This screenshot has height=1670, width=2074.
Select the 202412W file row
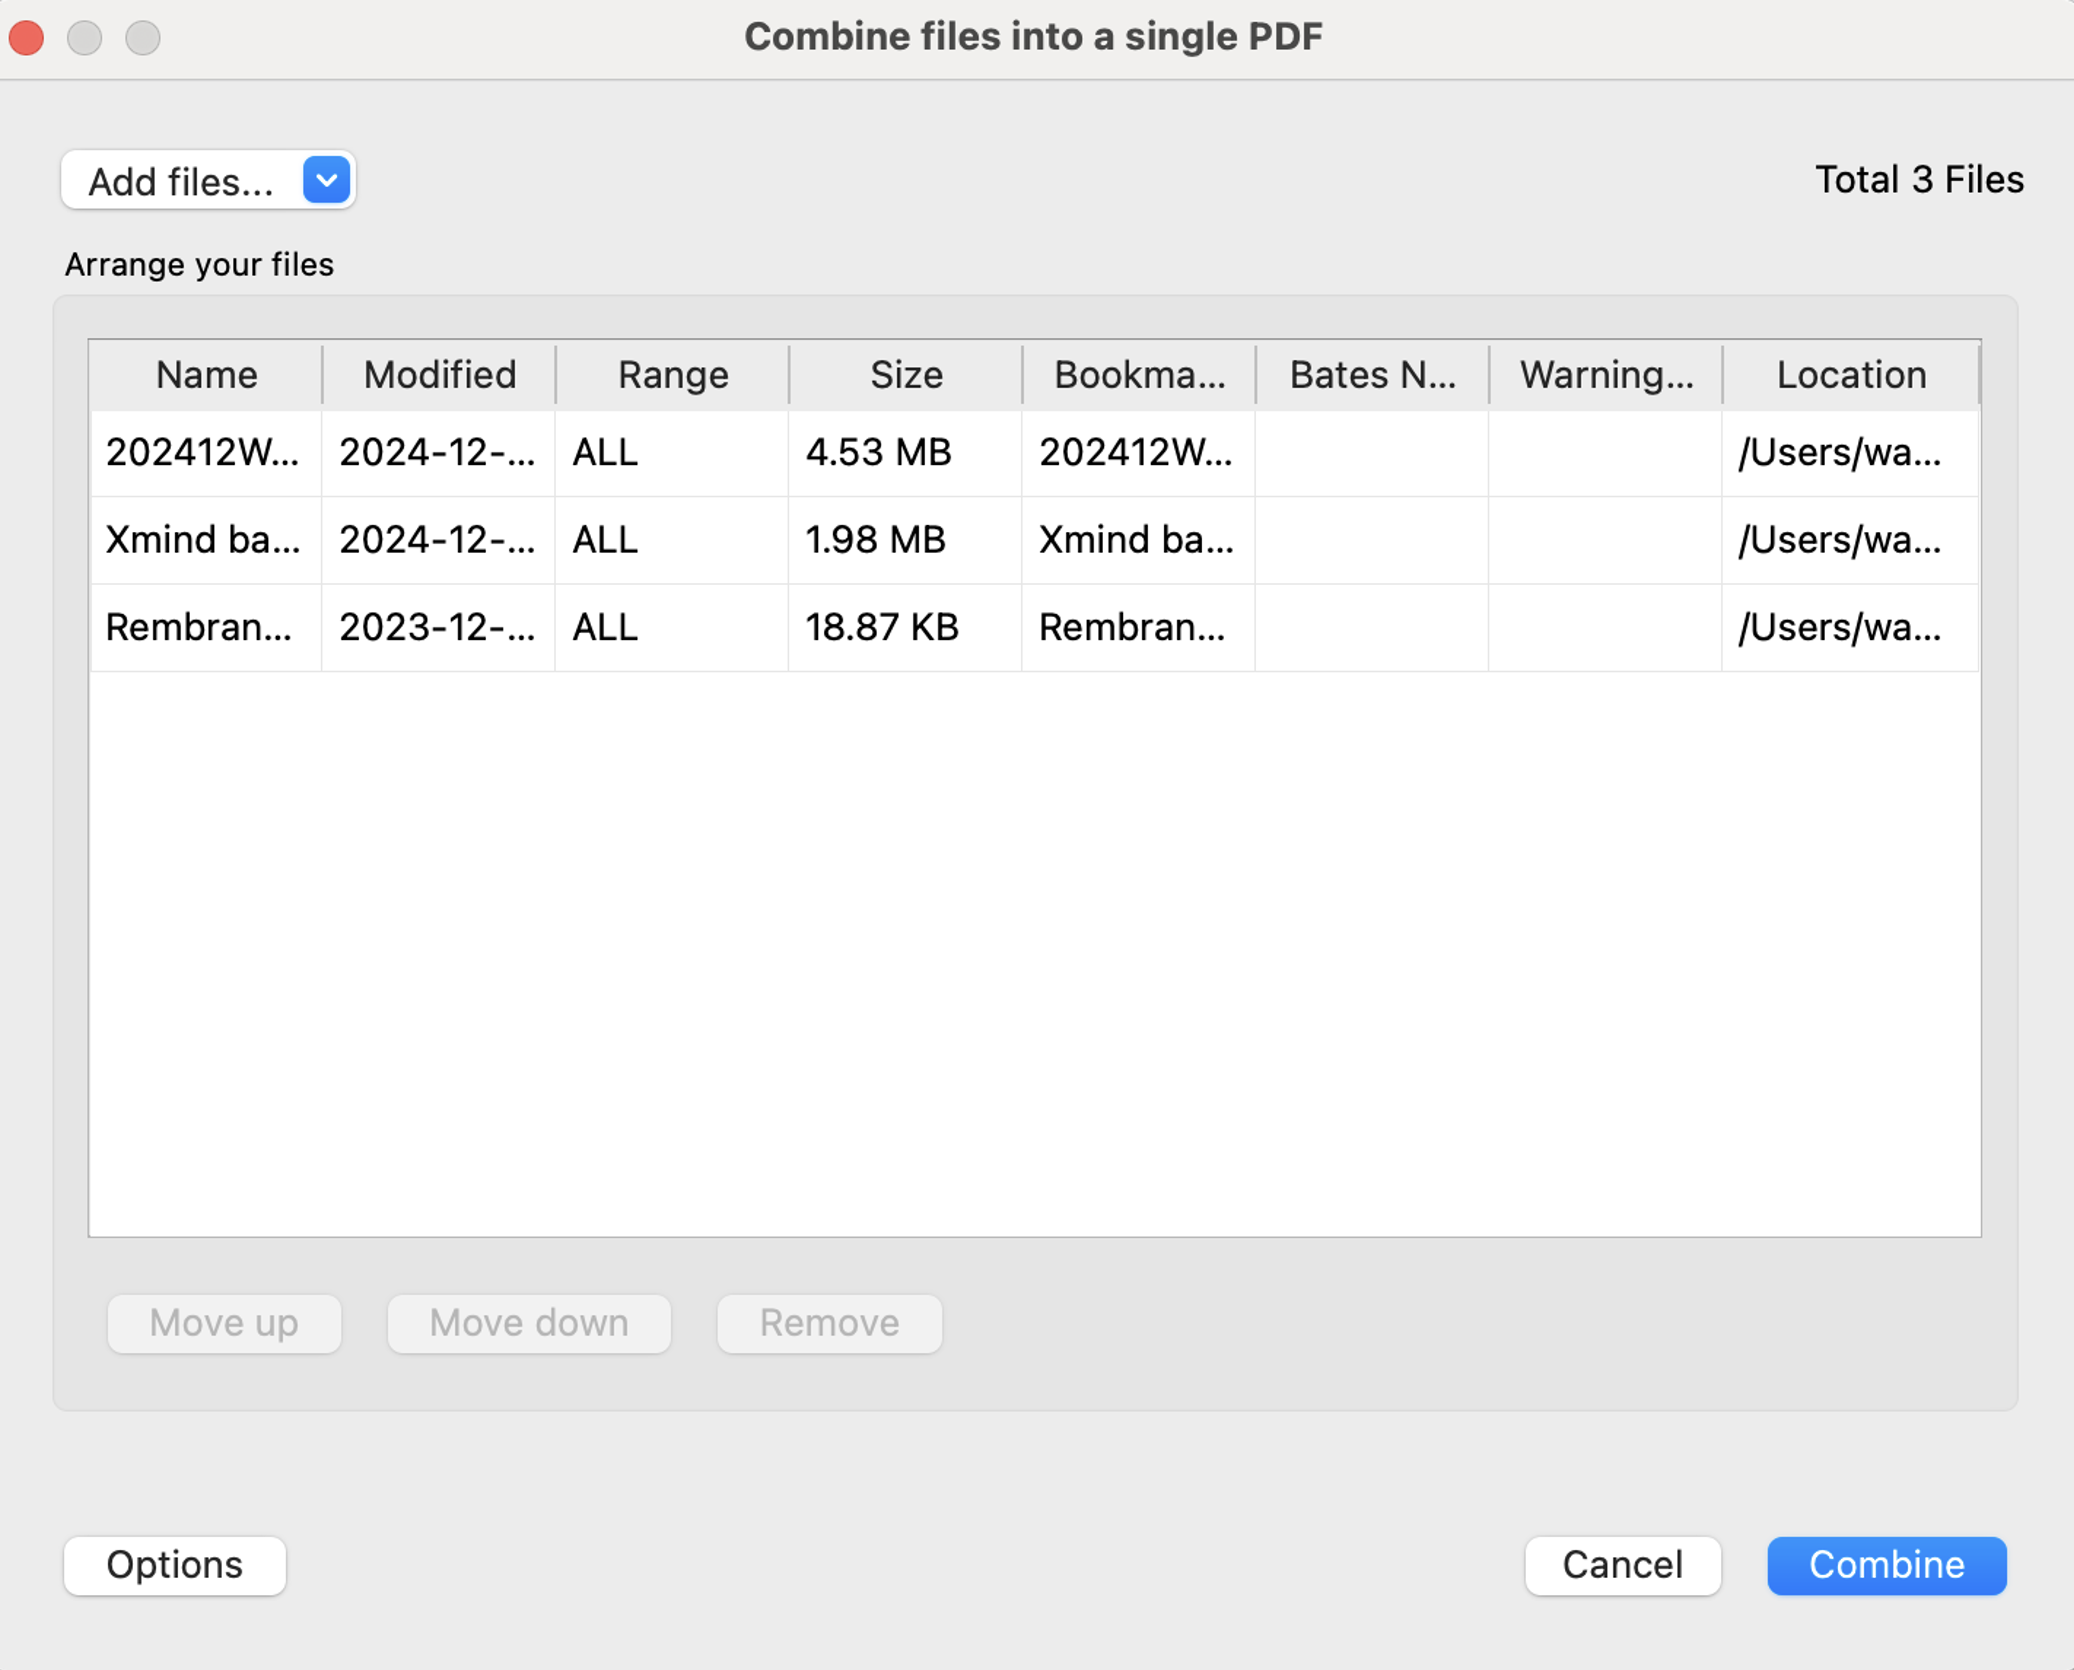(203, 453)
